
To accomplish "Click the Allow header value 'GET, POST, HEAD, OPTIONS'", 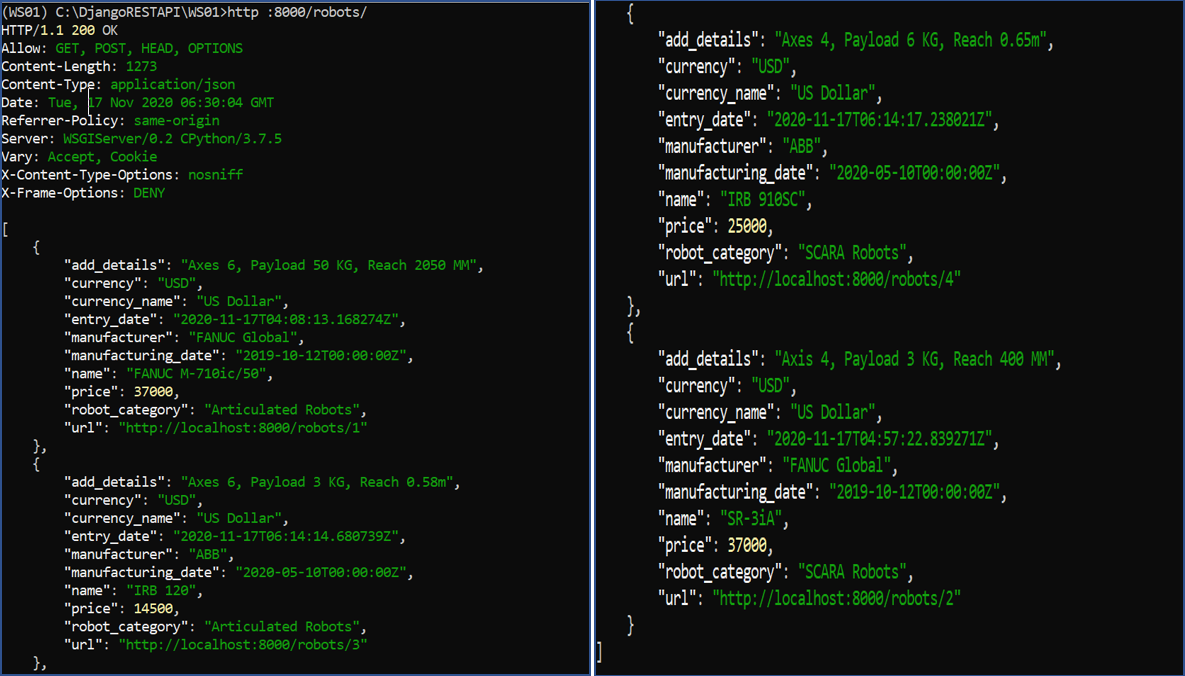I will 149,48.
